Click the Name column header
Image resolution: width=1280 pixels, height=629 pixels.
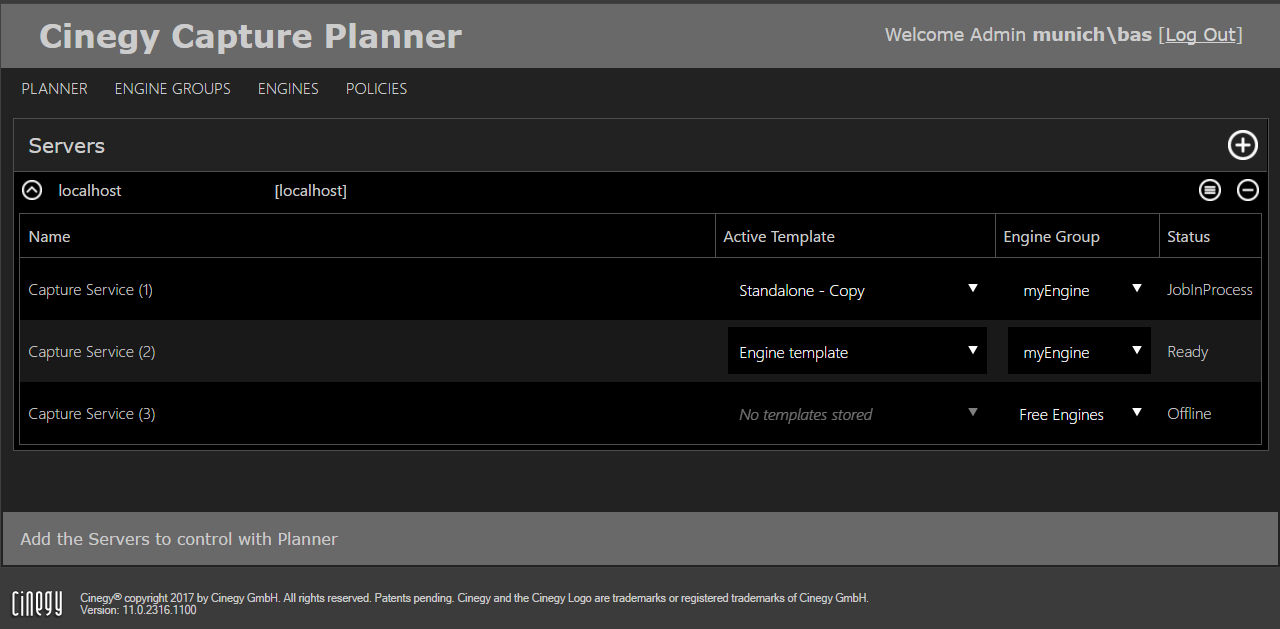click(49, 237)
